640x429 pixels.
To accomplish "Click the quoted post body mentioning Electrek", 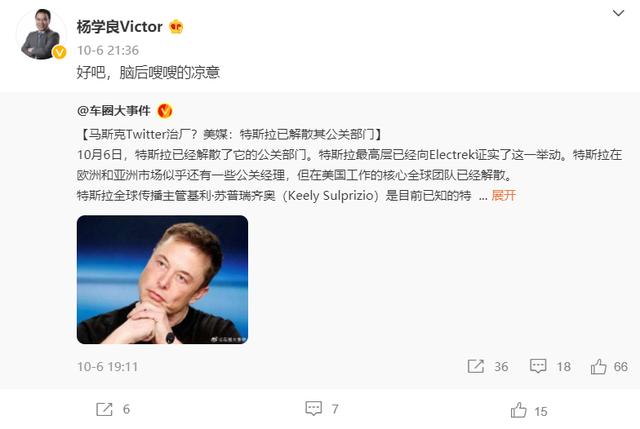I will pyautogui.click(x=349, y=175).
